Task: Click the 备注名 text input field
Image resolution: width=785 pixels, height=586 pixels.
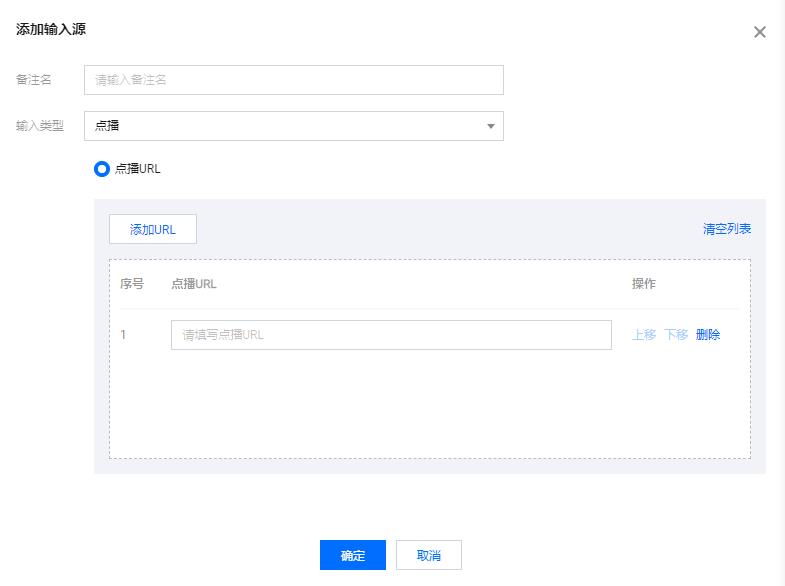Action: pos(294,80)
